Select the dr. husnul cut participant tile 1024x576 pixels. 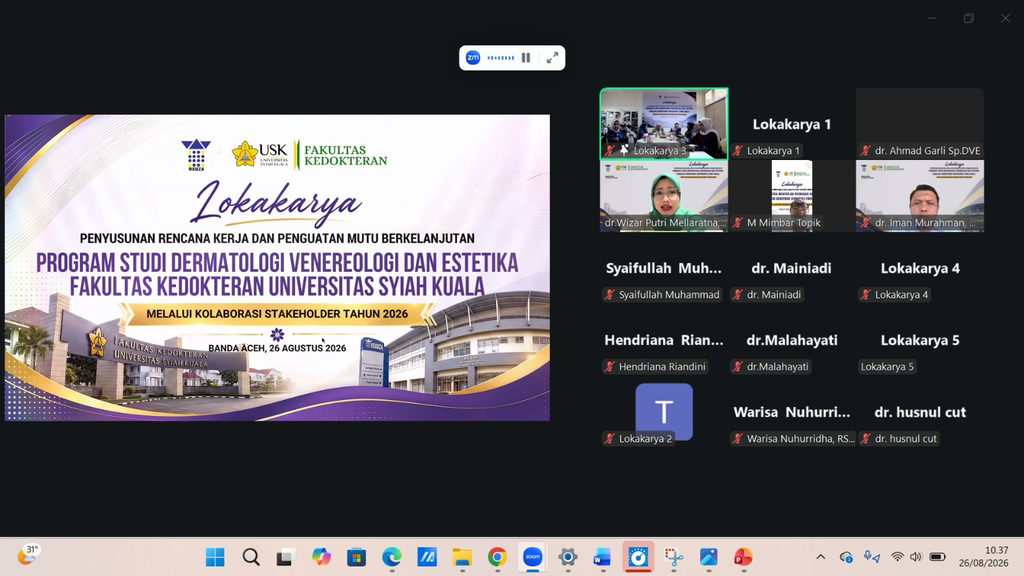(920, 412)
